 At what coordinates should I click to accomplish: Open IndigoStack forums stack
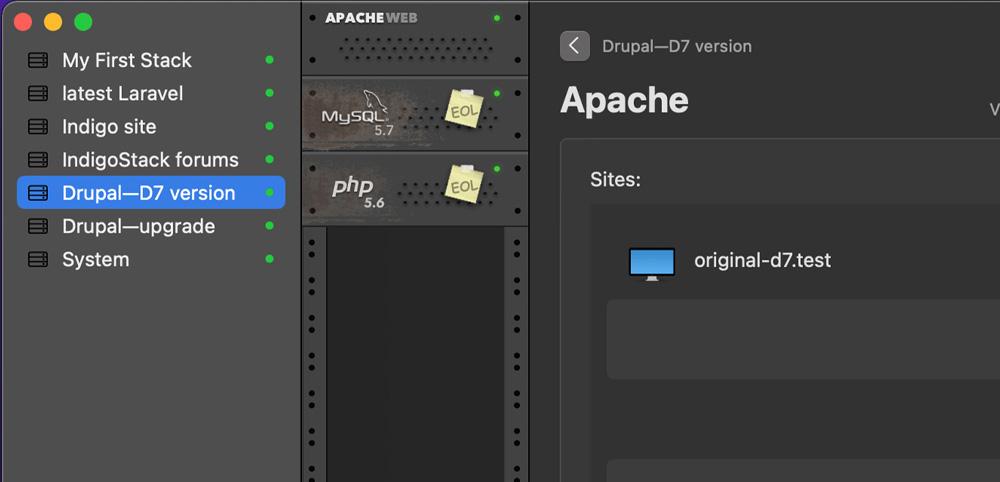coord(151,160)
